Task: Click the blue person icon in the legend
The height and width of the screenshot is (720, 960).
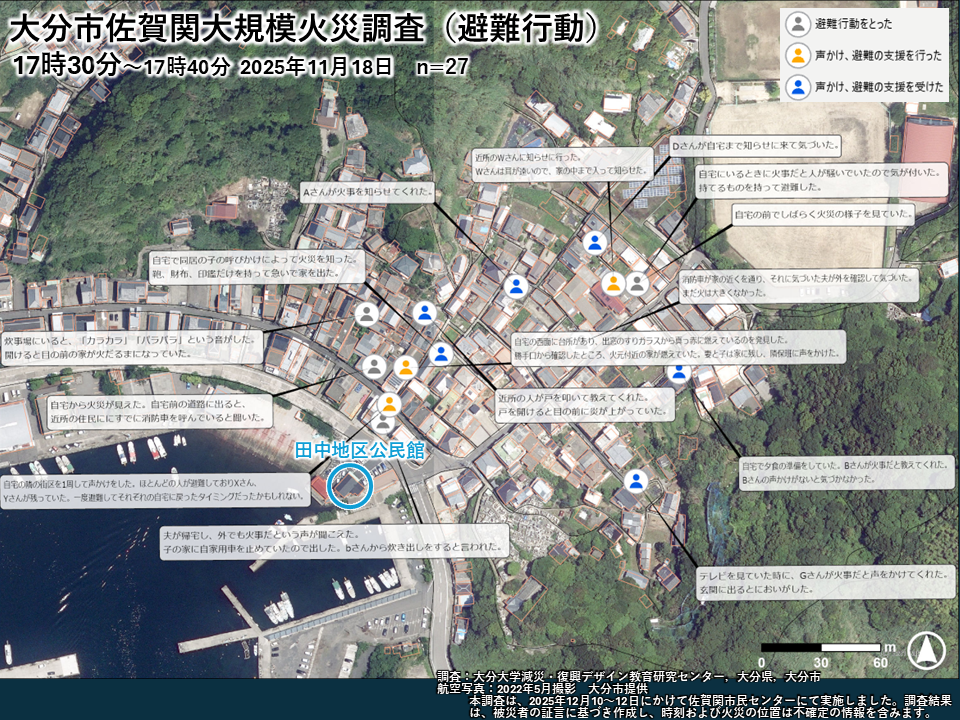Action: (x=798, y=87)
